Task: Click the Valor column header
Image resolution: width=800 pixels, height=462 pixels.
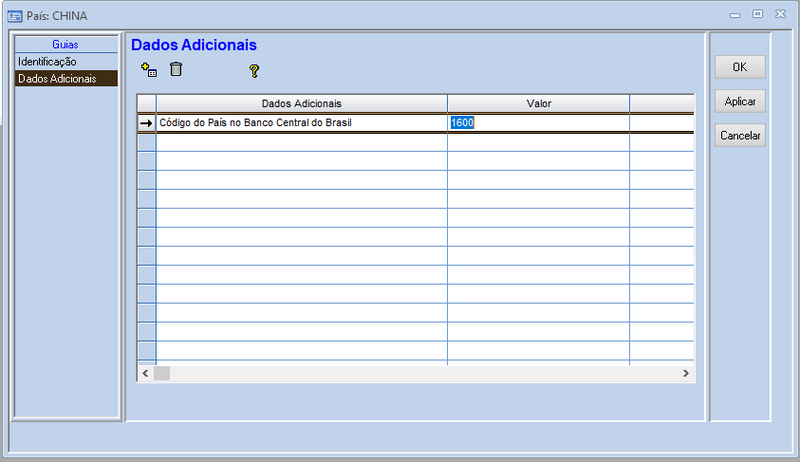Action: pyautogui.click(x=538, y=104)
